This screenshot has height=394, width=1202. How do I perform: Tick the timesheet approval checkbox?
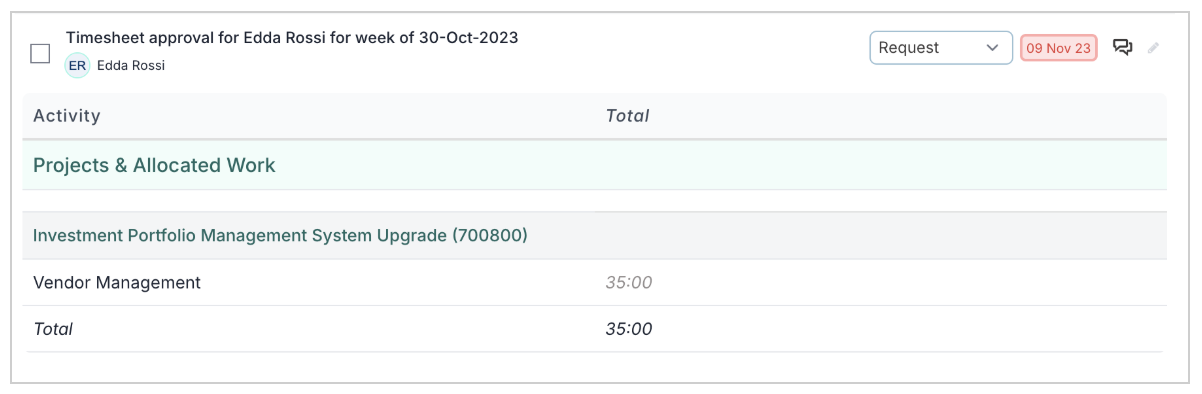pos(40,53)
